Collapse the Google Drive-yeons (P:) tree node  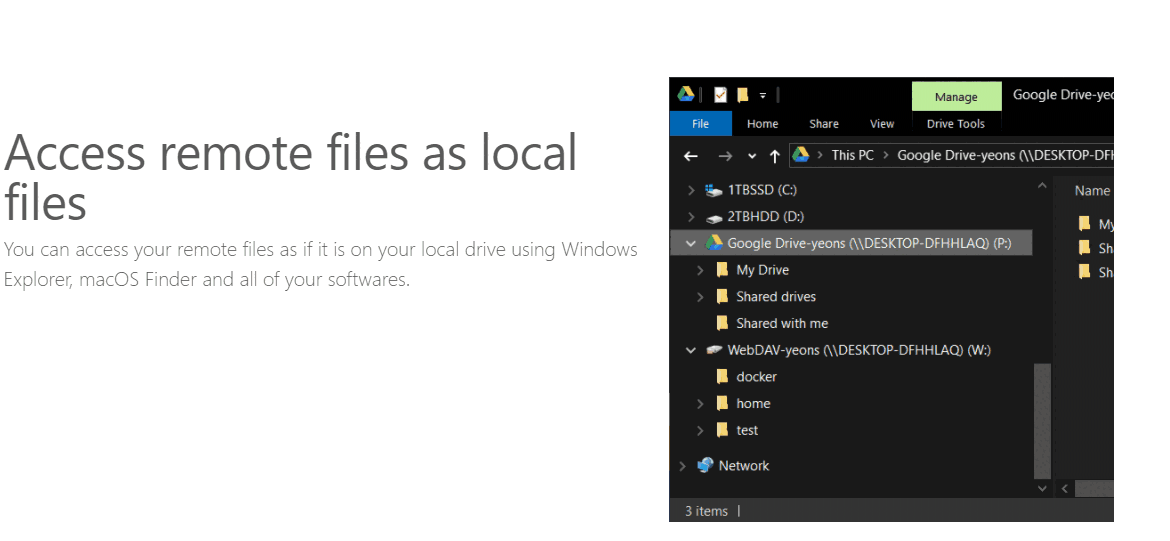click(690, 243)
